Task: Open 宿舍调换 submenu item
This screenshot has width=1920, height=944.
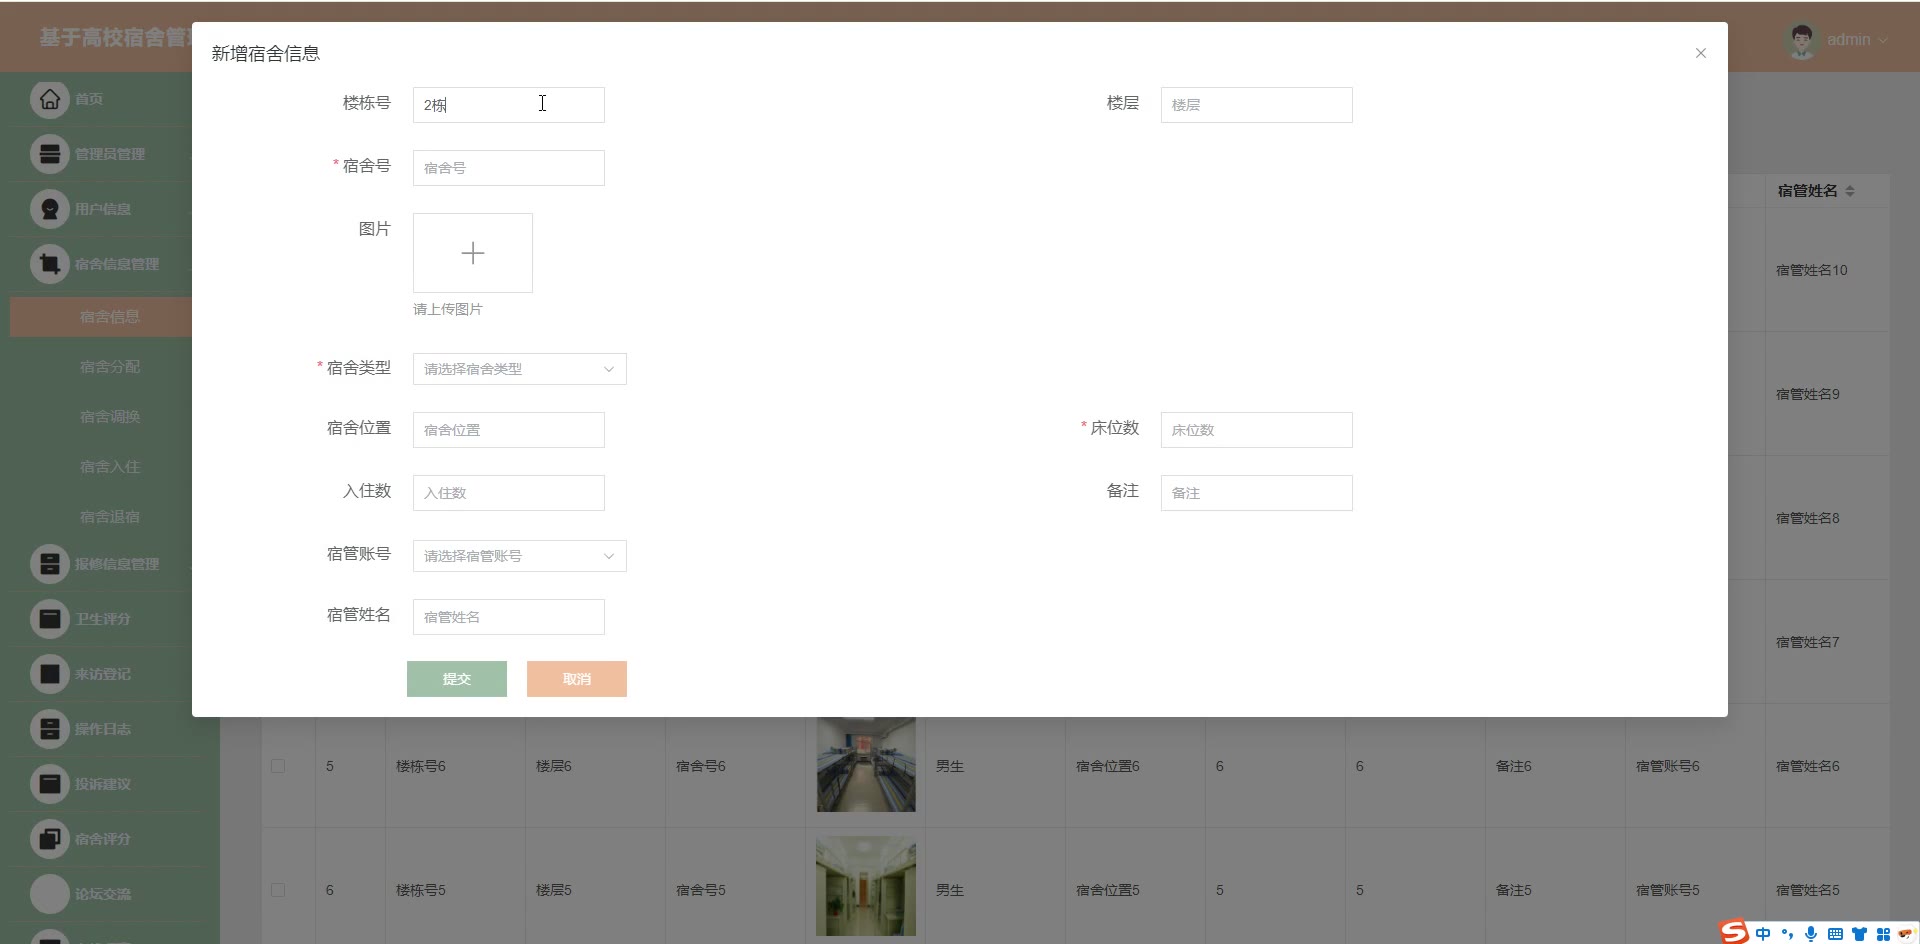Action: tap(110, 417)
